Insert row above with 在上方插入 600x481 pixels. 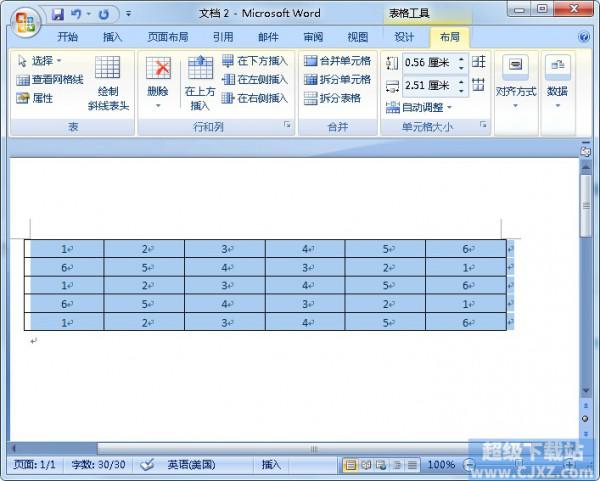pos(200,83)
